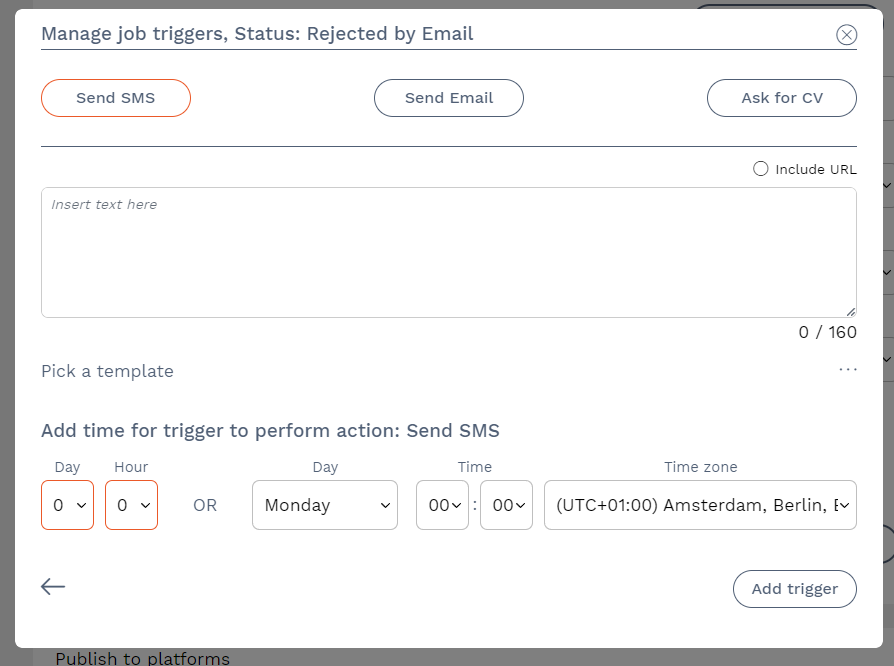
Task: Switch to the Send SMS action
Action: point(116,98)
